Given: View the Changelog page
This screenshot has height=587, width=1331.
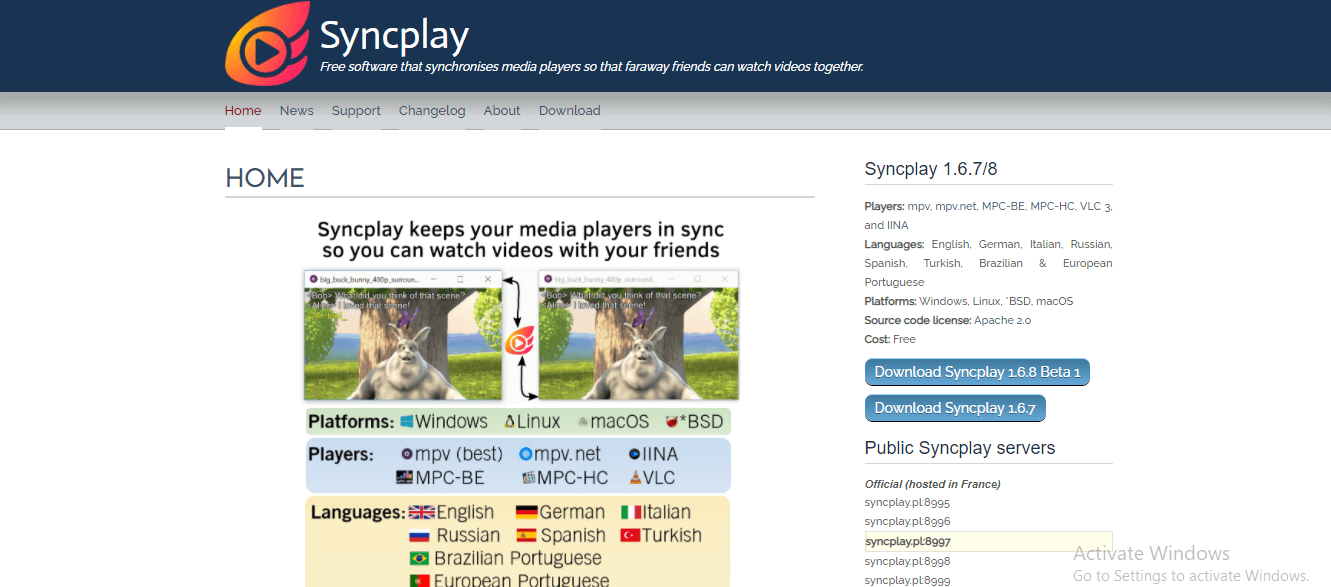Looking at the screenshot, I should (x=432, y=111).
